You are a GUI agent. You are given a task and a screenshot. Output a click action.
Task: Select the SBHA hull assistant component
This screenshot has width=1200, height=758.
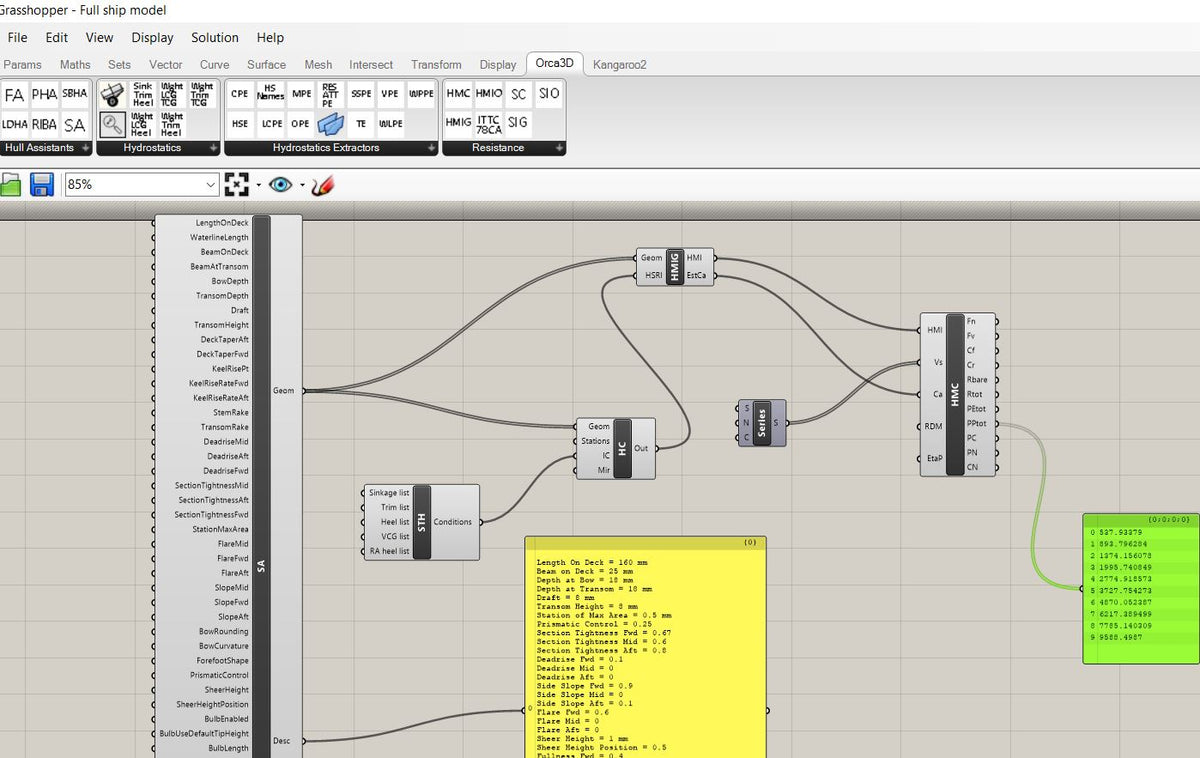coord(75,94)
